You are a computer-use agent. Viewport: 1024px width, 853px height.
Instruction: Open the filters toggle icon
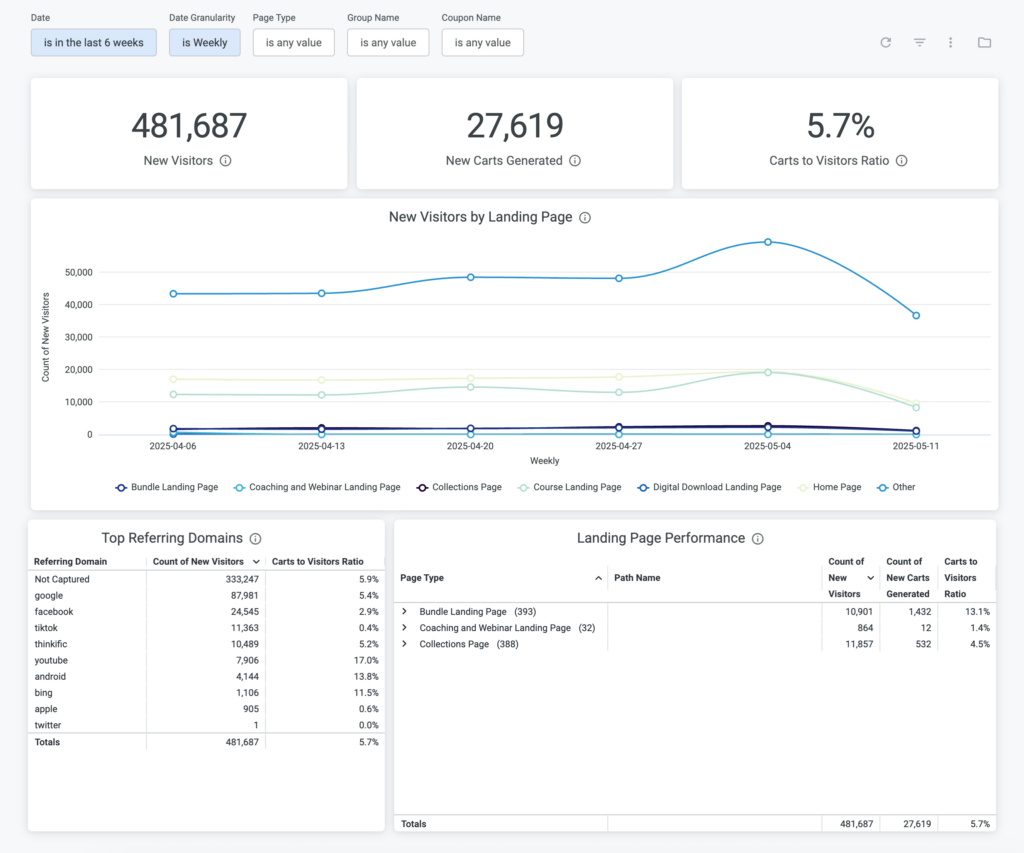919,43
